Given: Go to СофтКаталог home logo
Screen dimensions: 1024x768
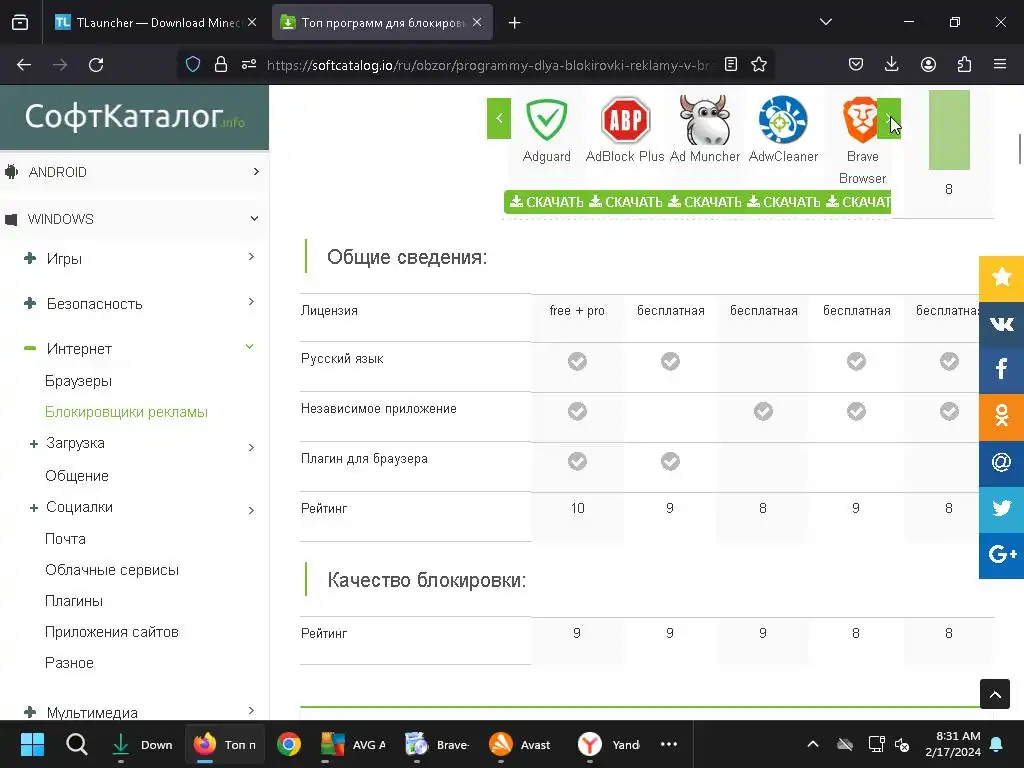Looking at the screenshot, I should pyautogui.click(x=135, y=116).
